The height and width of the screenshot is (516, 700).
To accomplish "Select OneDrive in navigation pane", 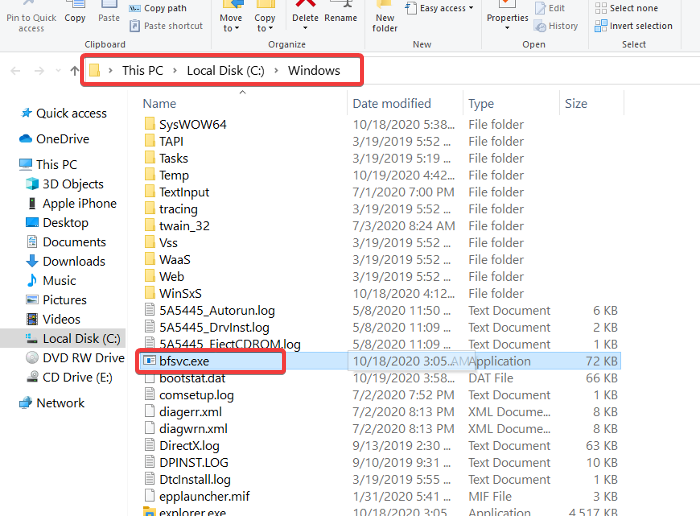I will click(x=54, y=139).
